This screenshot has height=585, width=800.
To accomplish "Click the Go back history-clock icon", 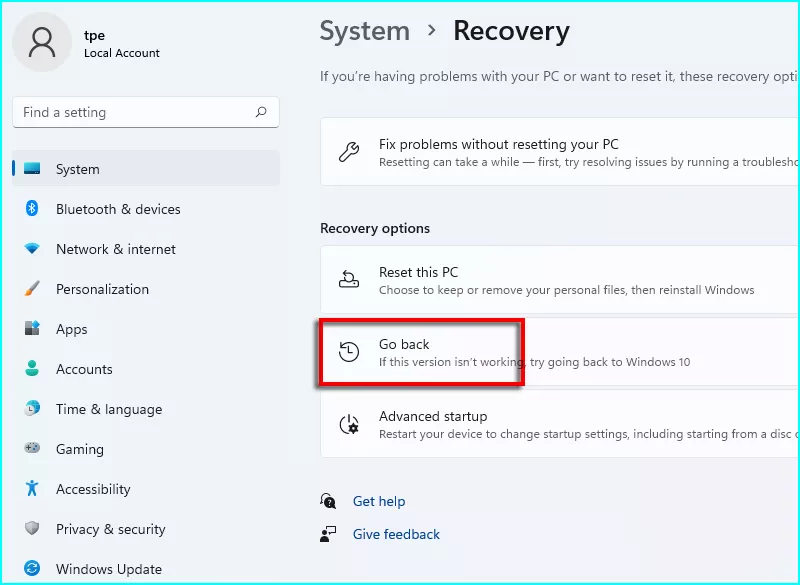I will pyautogui.click(x=349, y=352).
